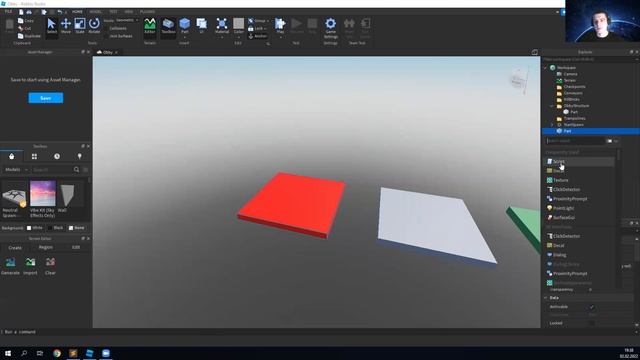The image size is (640, 360).
Task: Activate the Rotate tool
Action: (94, 27)
